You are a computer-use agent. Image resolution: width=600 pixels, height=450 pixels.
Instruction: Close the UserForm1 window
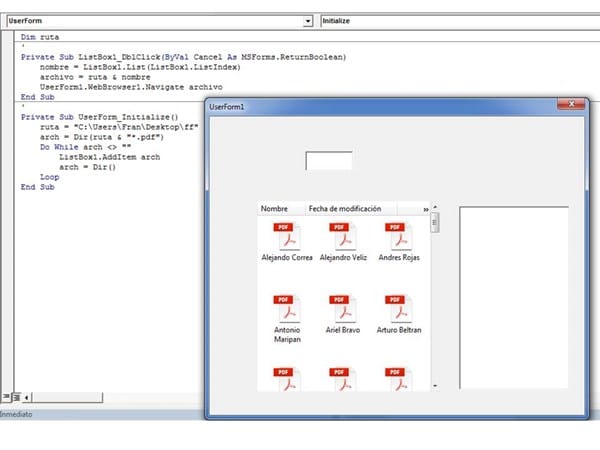(x=571, y=104)
